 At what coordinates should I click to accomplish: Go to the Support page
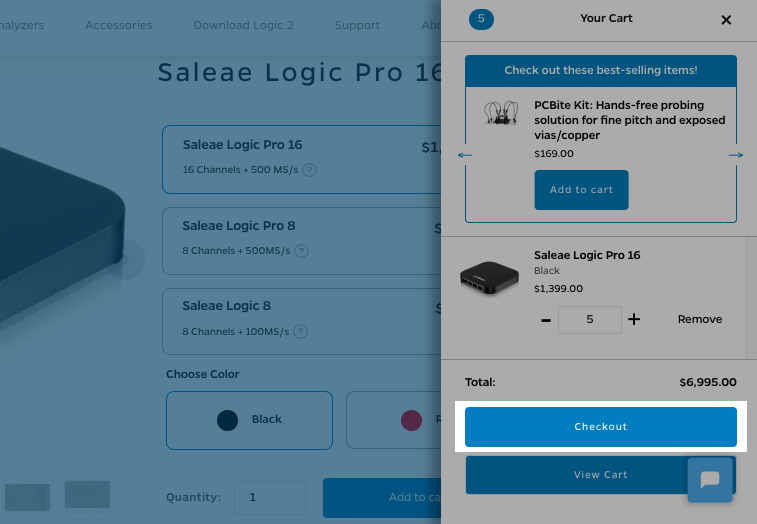point(357,25)
